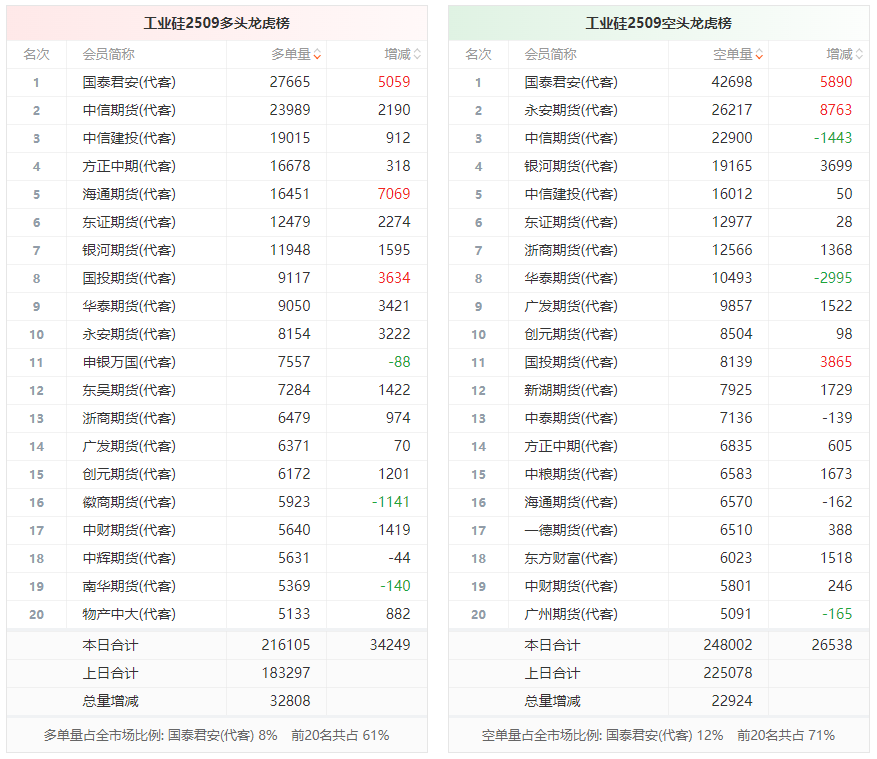Click 南华期货(代客) row name
The image size is (877, 759).
point(129,586)
